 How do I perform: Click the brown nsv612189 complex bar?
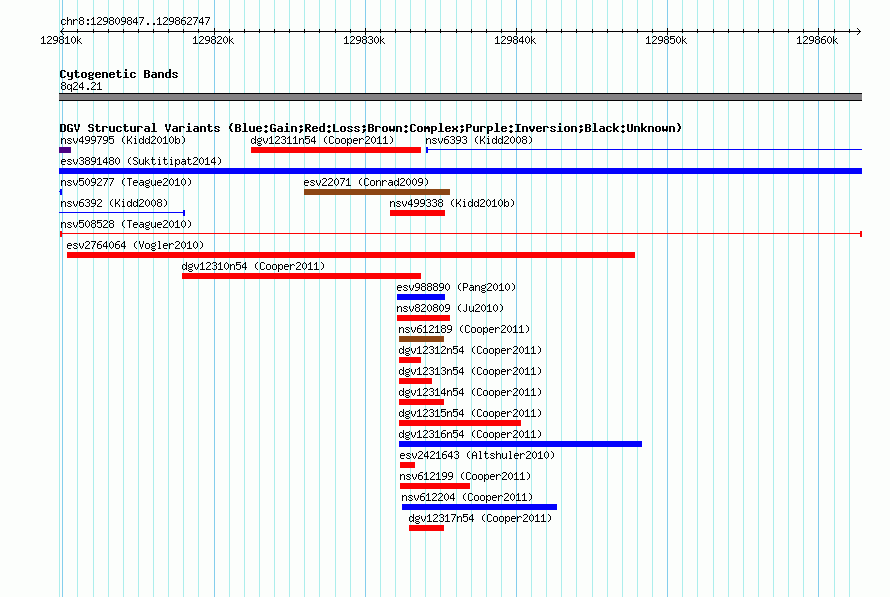pyautogui.click(x=421, y=339)
